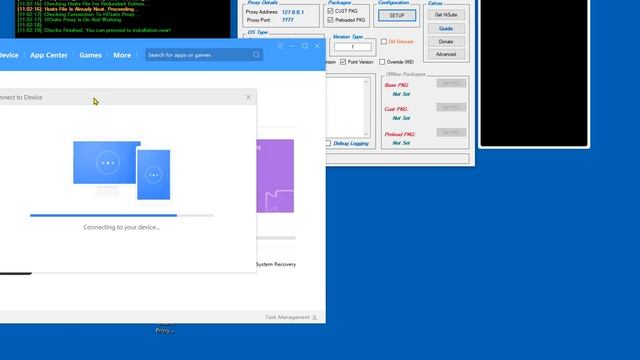The image size is (640, 360).
Task: Open the App Center tab
Action: pyautogui.click(x=49, y=55)
